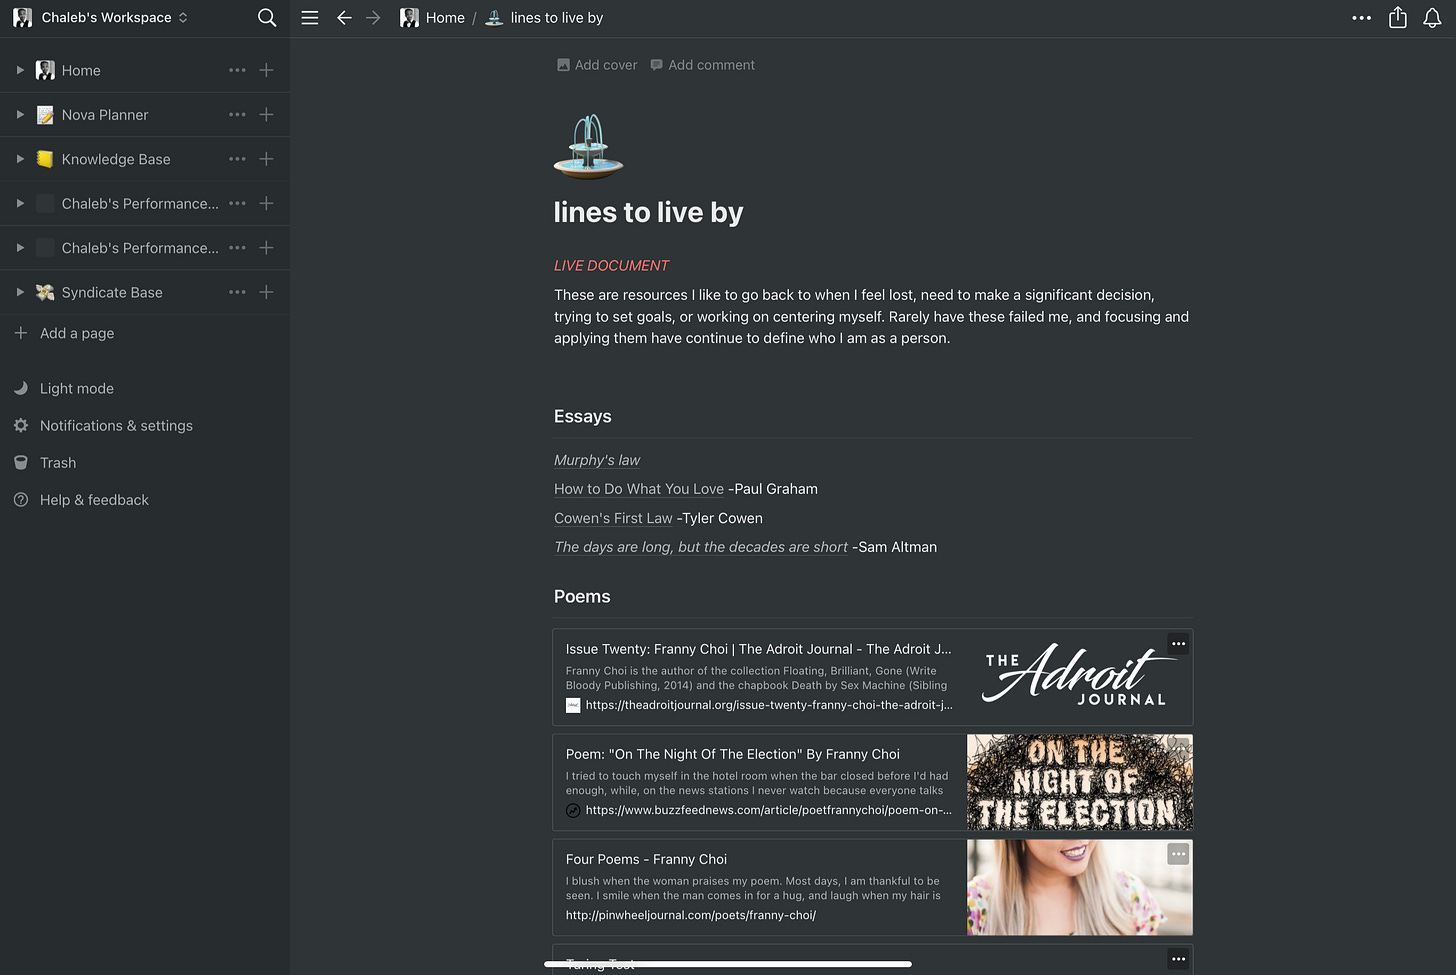Click the gear icon for Notifications & settings

tap(21, 426)
